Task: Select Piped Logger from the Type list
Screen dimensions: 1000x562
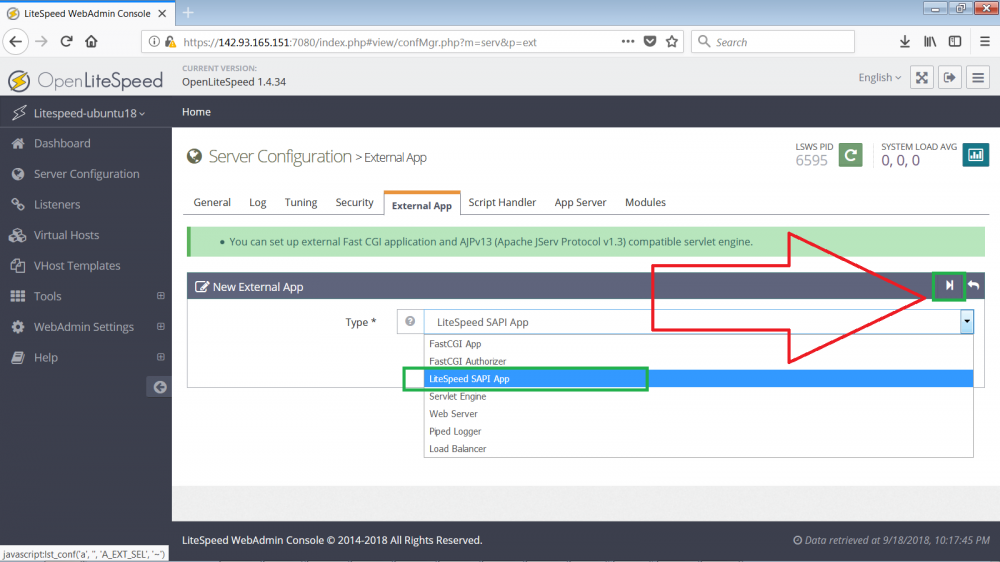Action: [x=698, y=431]
